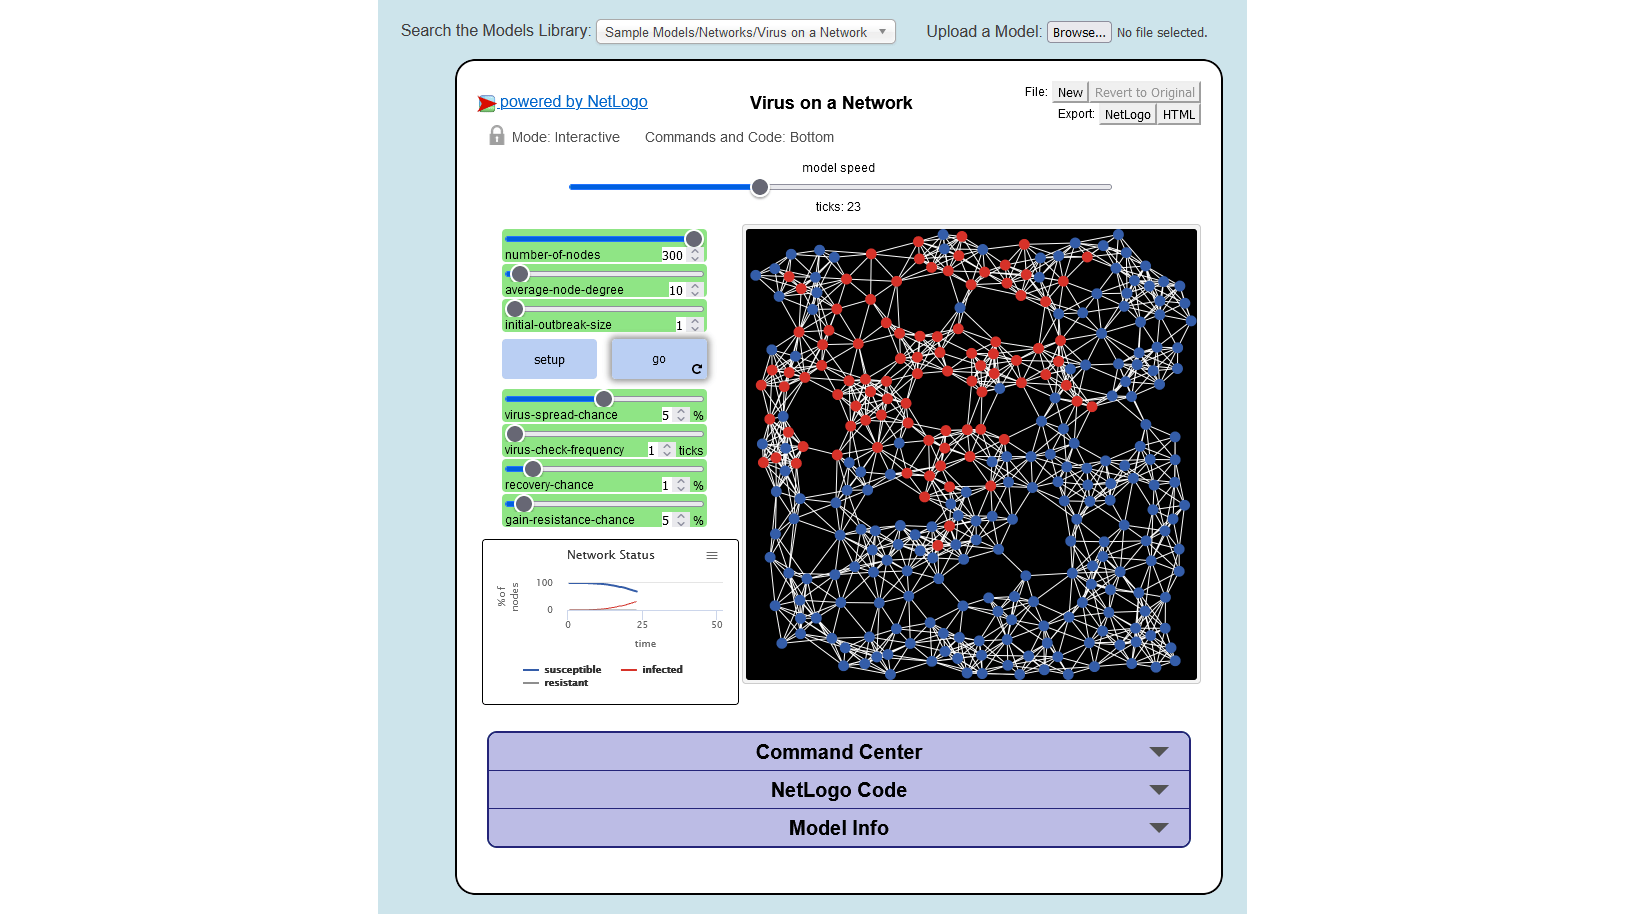
Task: Click the lock icon beside Mode: Interactive
Action: 497,136
